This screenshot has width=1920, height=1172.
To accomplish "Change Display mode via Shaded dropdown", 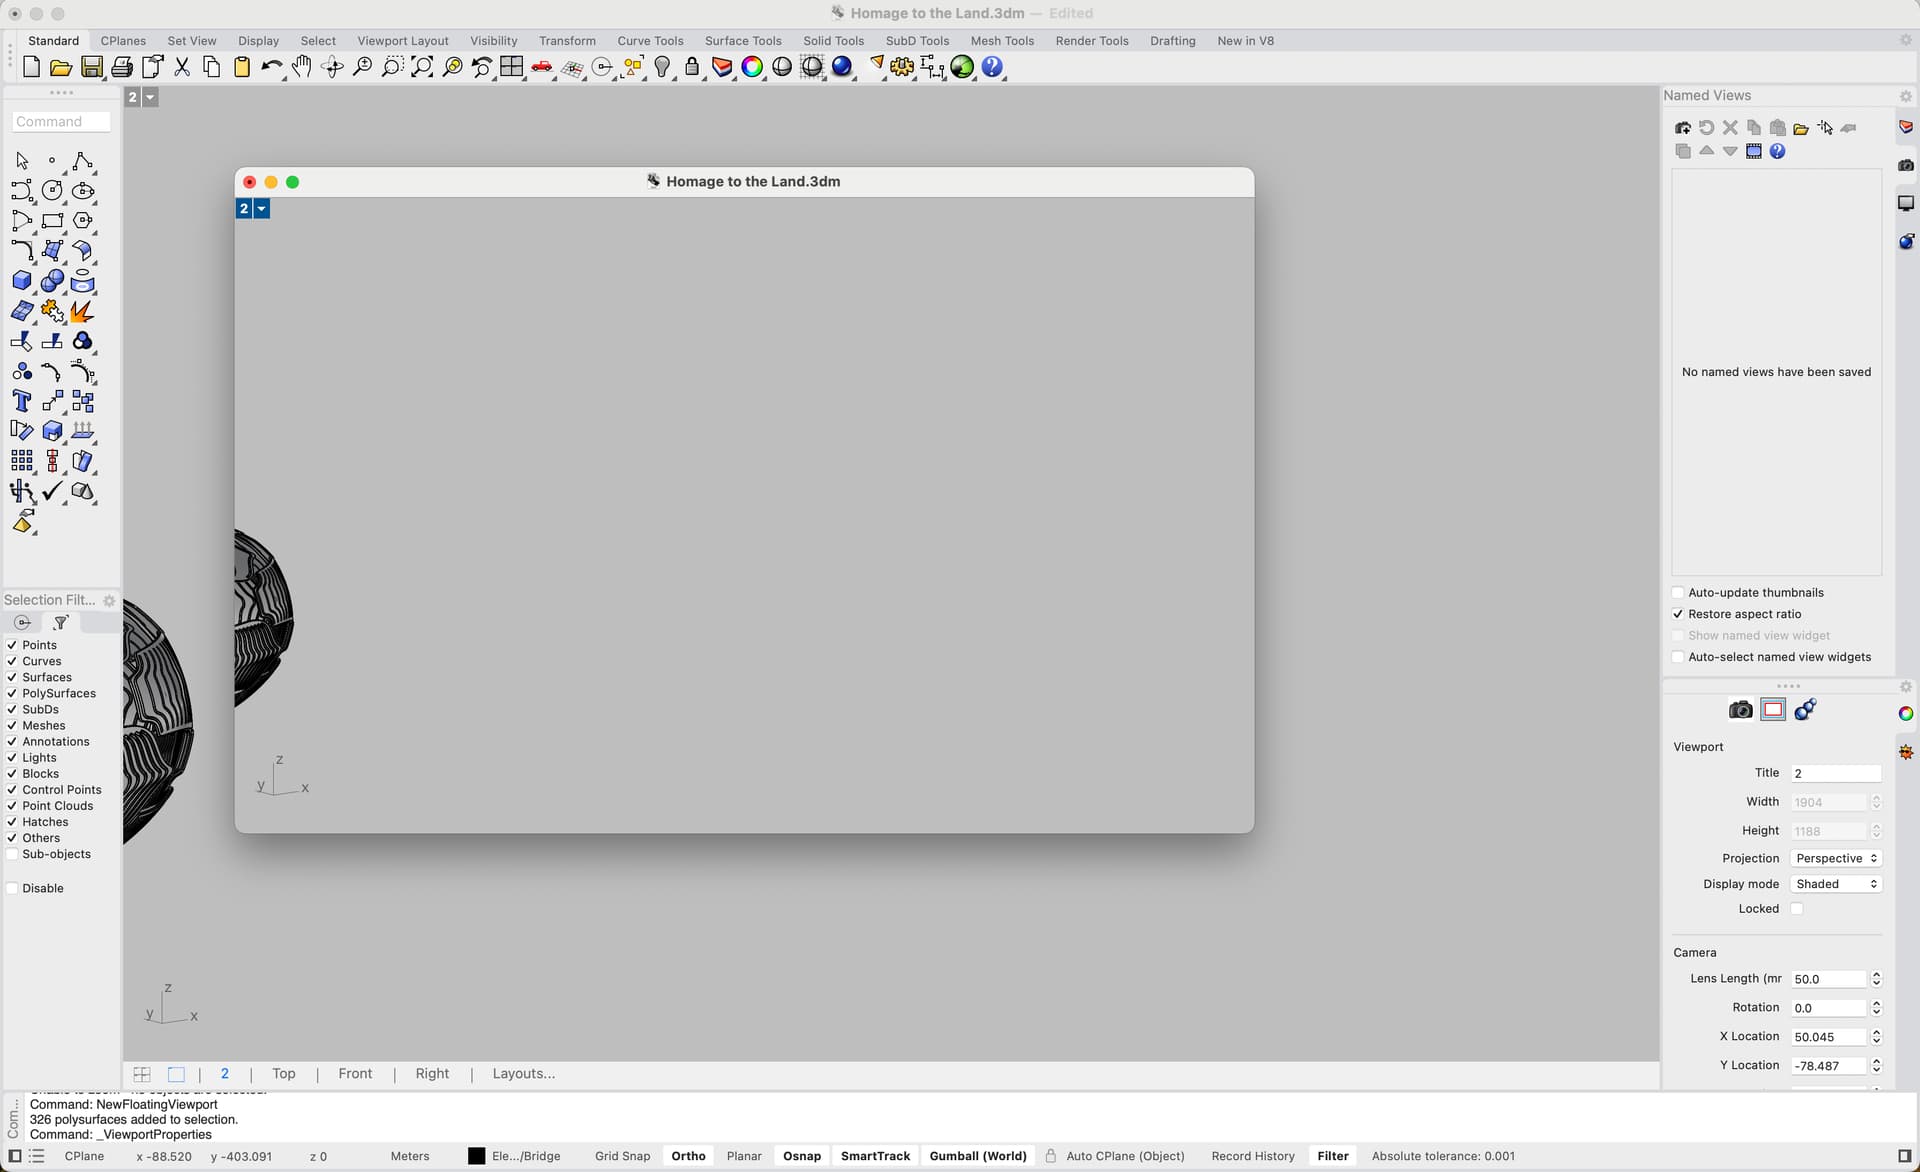I will click(x=1835, y=883).
